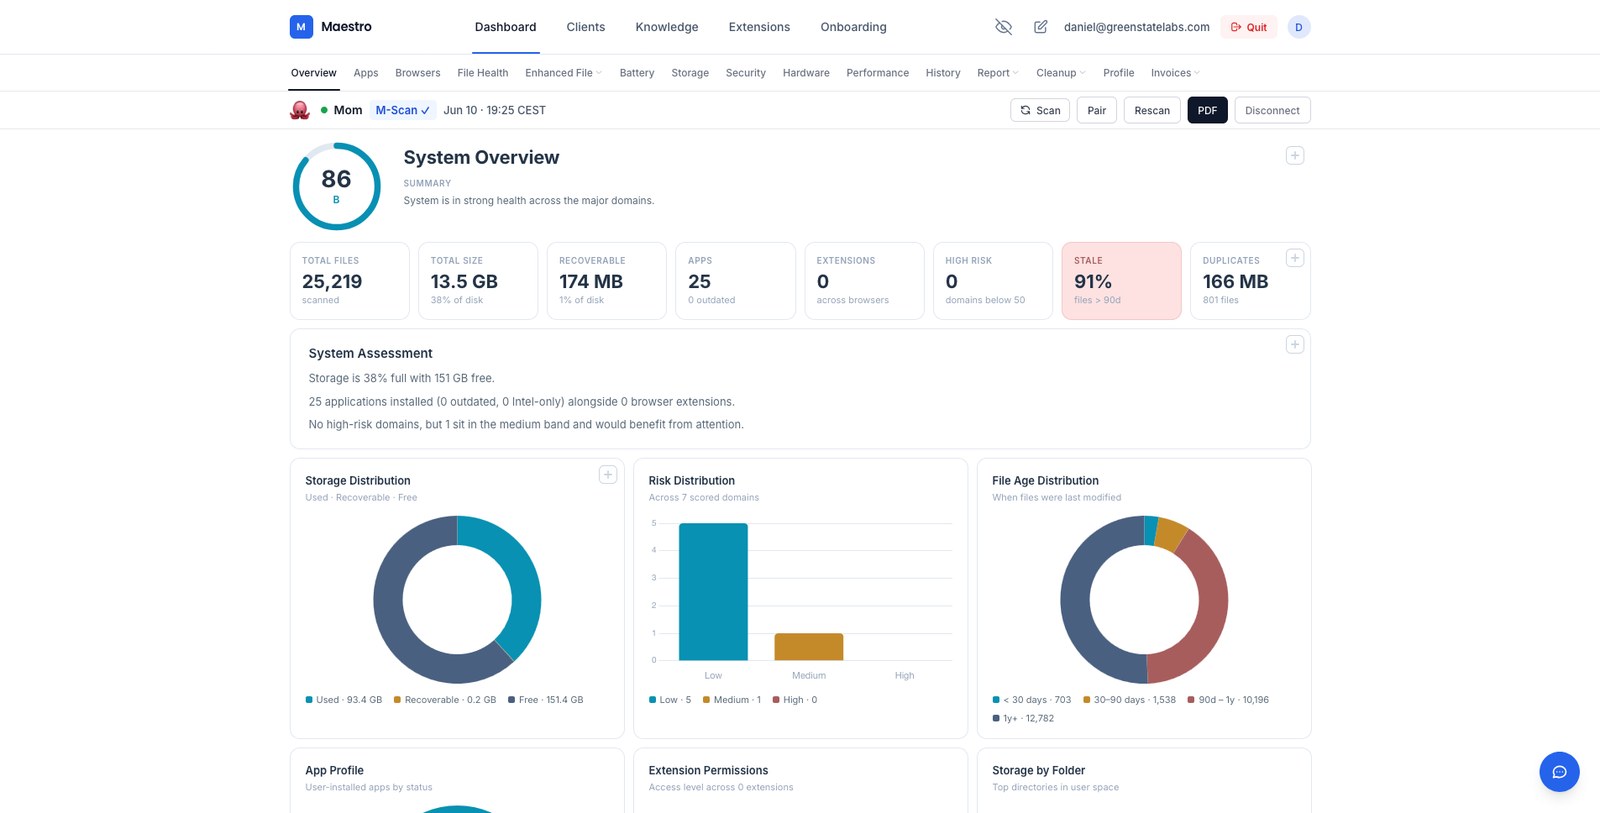Image resolution: width=1600 pixels, height=813 pixels.
Task: Click the 86 health score ring
Action: tap(336, 186)
